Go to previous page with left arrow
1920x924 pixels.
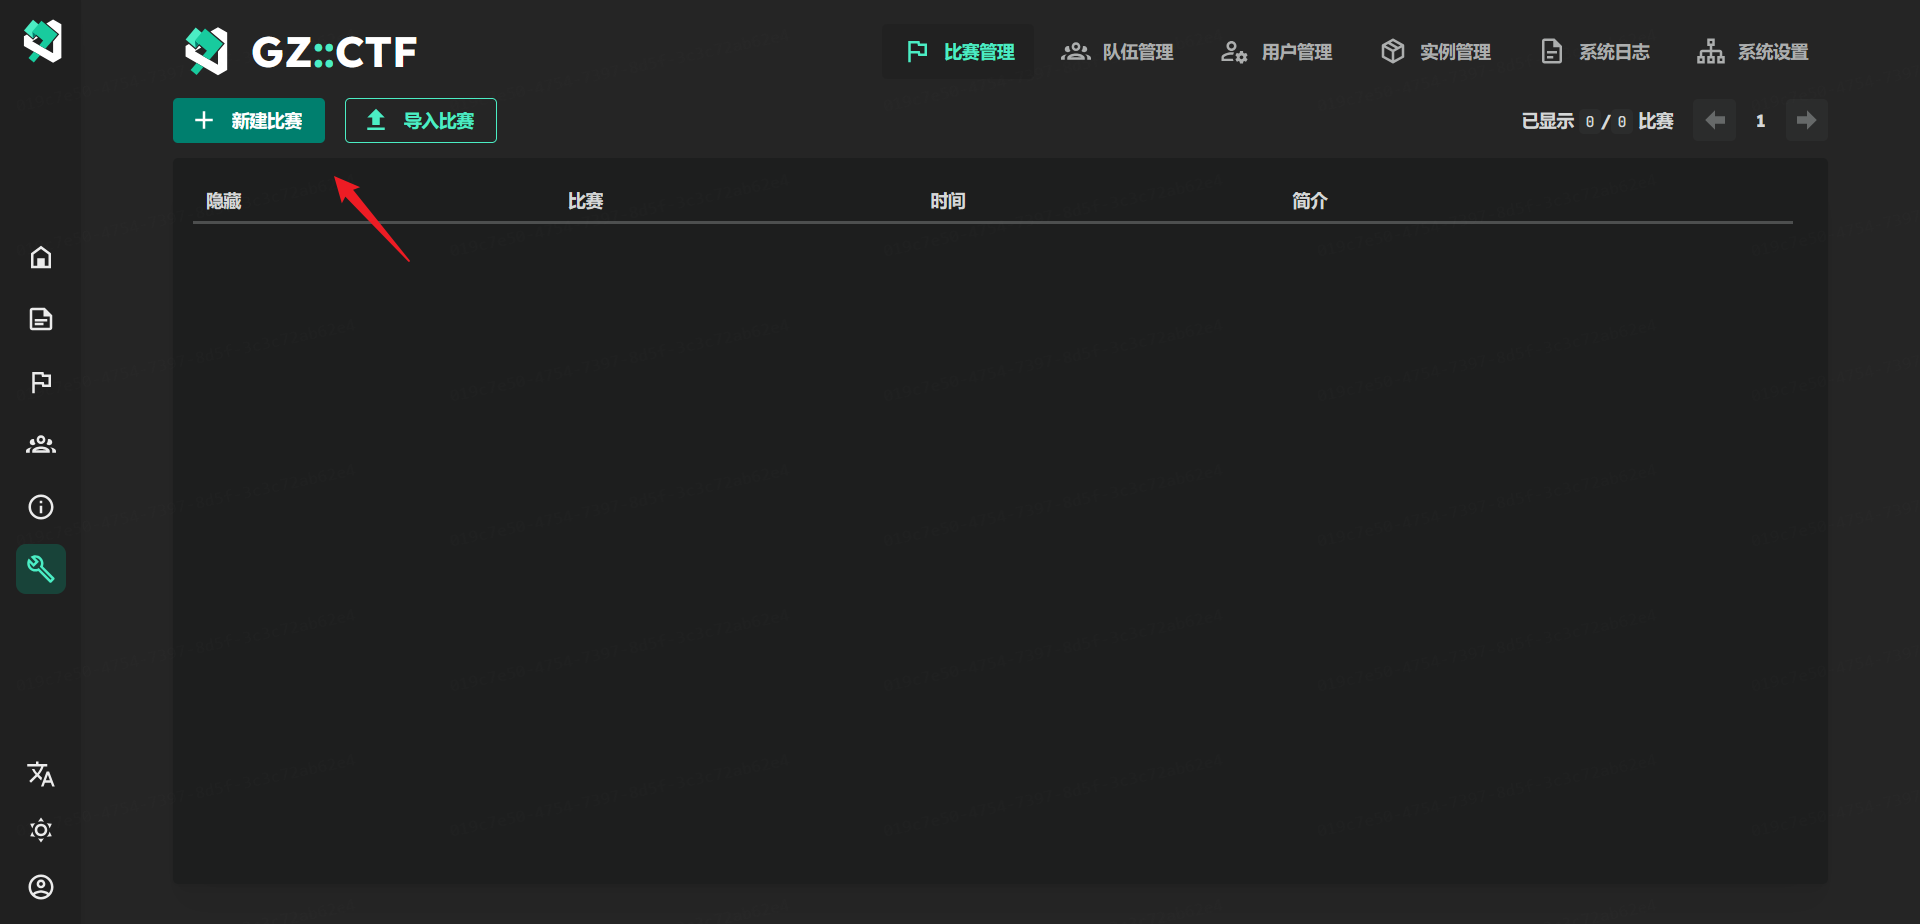1714,121
